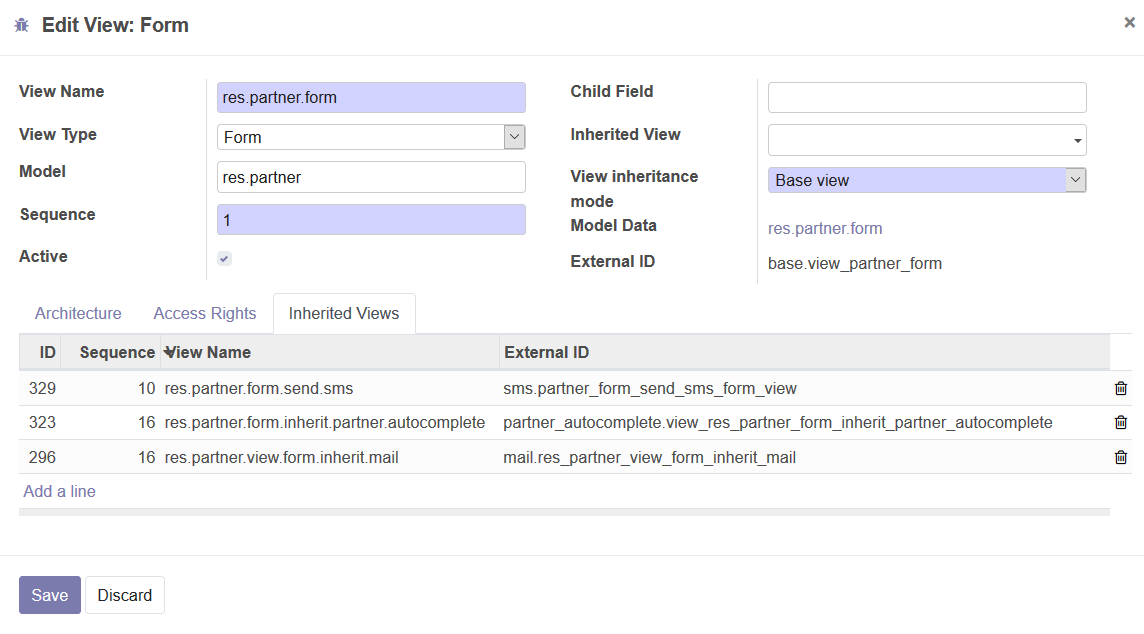This screenshot has height=634, width=1144.
Task: Save the view changes
Action: pyautogui.click(x=50, y=595)
